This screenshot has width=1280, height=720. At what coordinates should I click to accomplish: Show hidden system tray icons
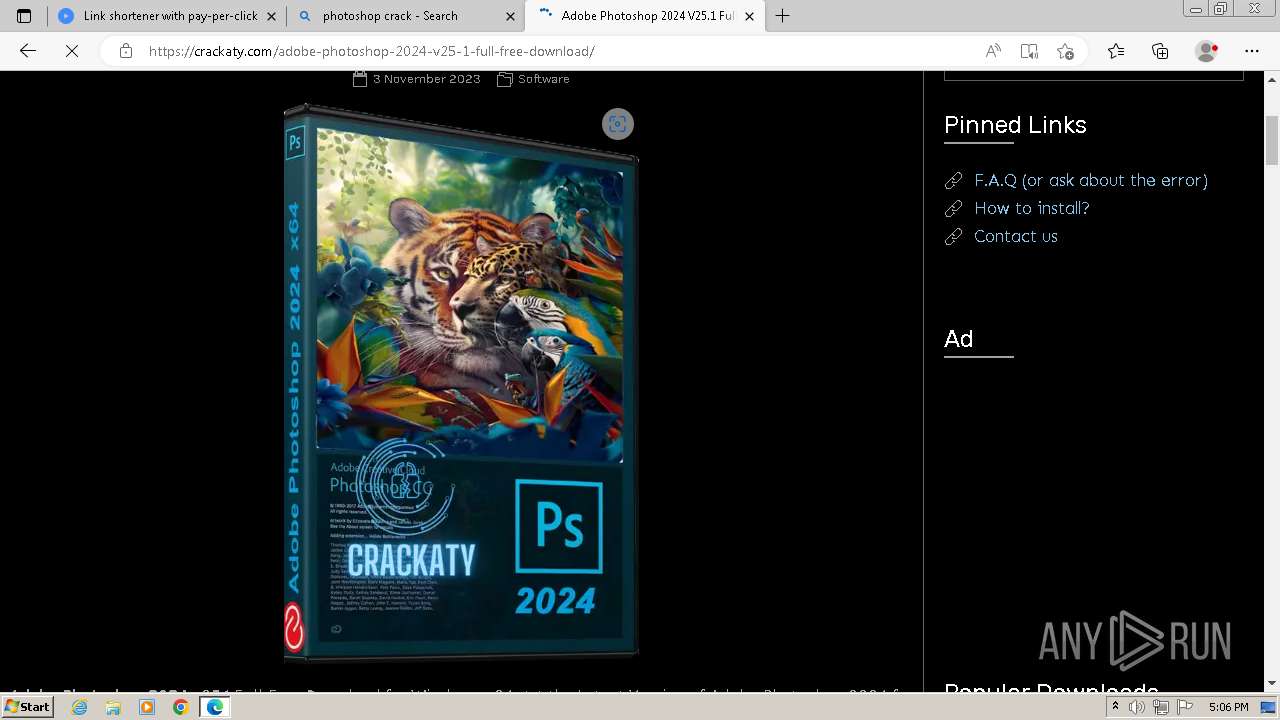coord(1115,707)
